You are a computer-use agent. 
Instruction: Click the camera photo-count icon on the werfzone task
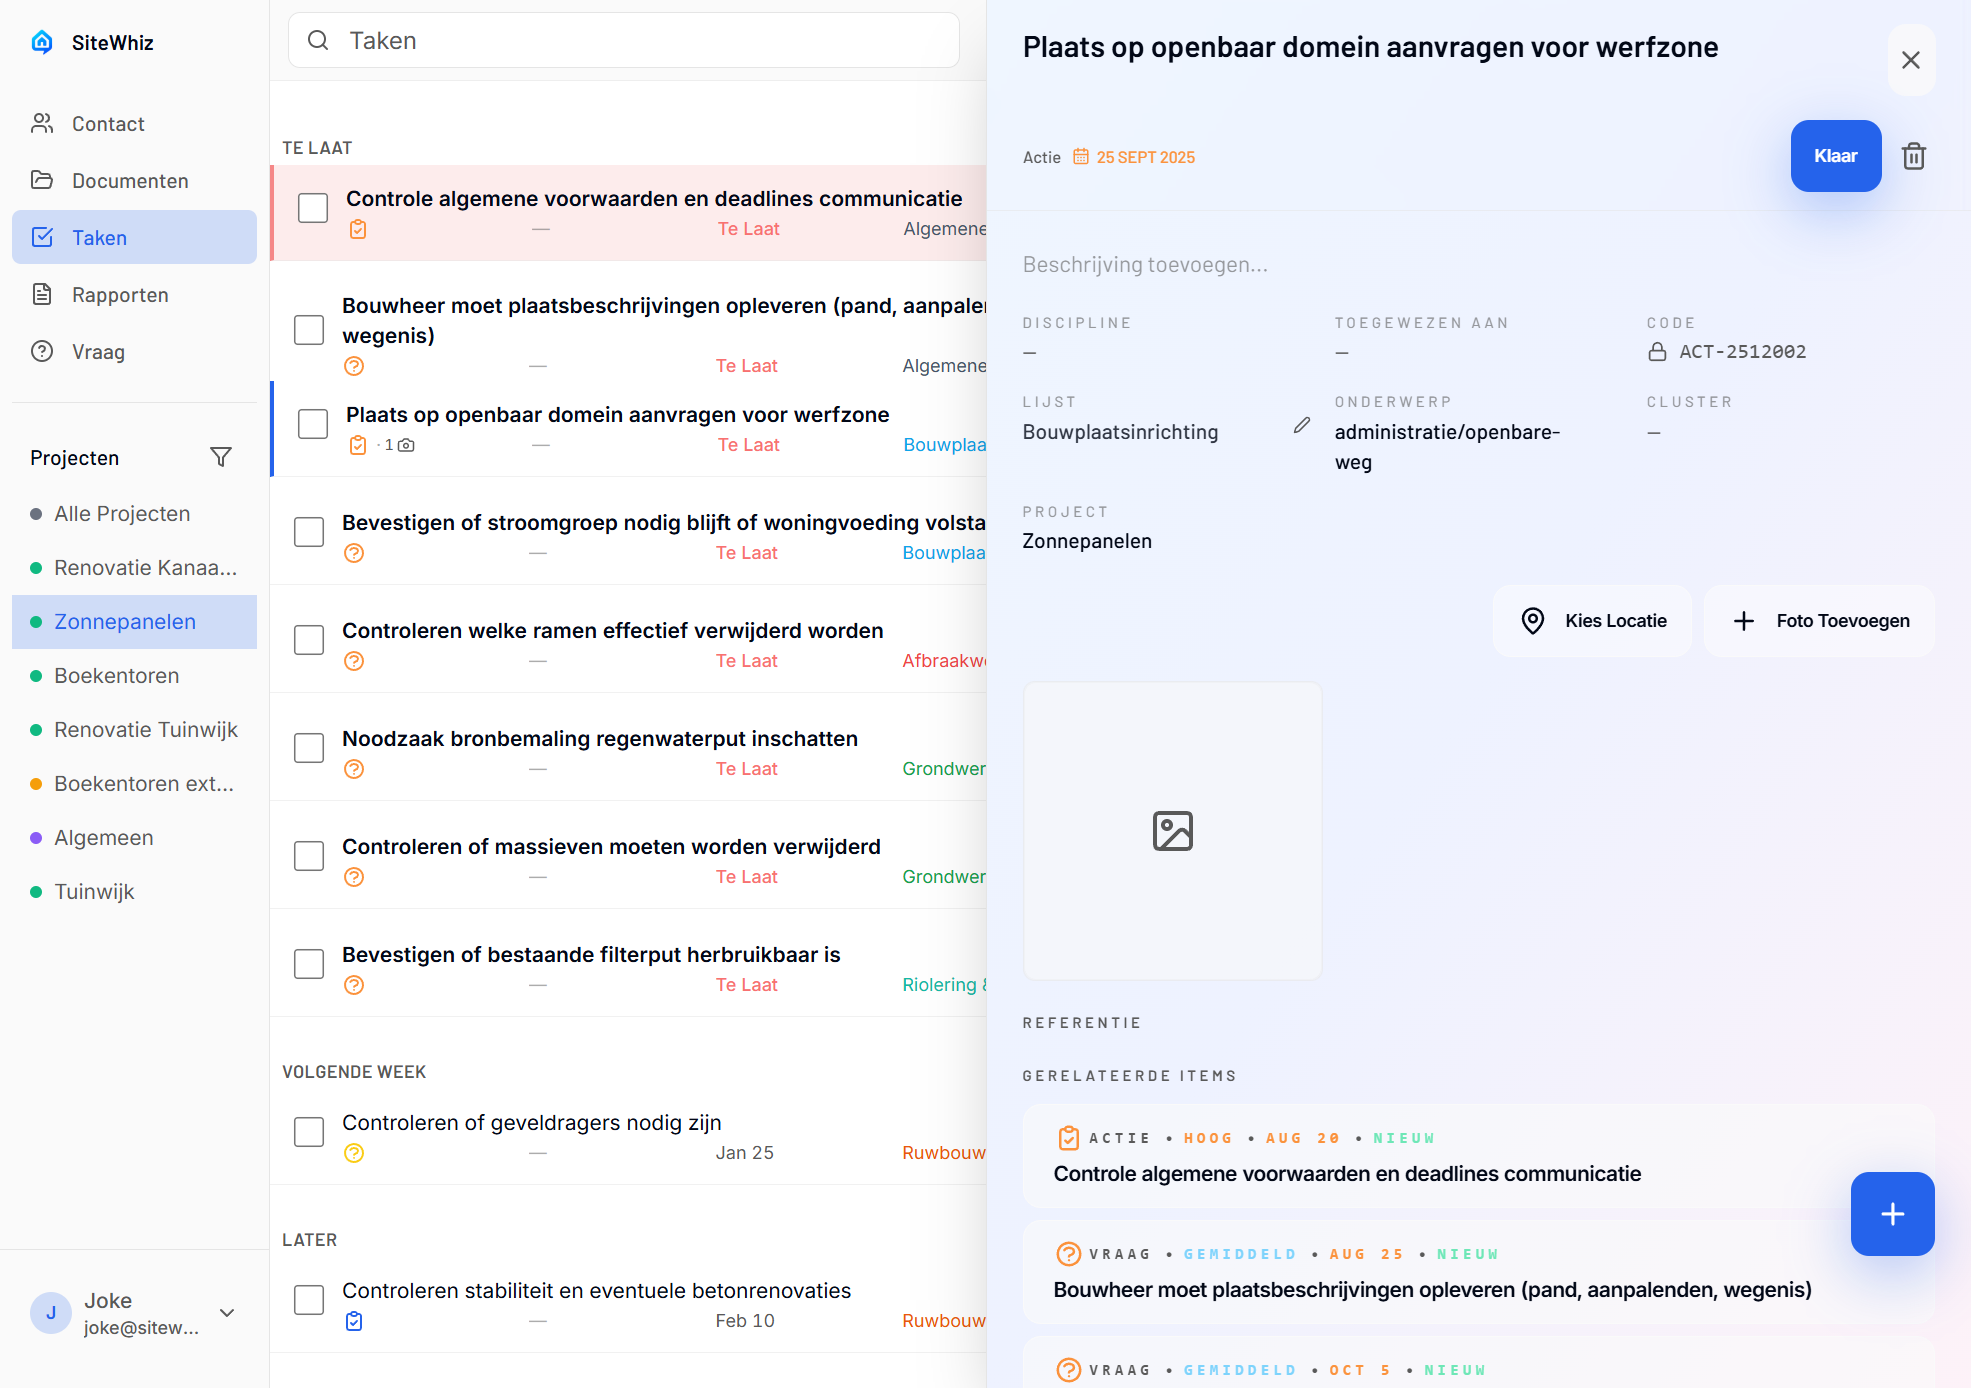pyautogui.click(x=406, y=445)
